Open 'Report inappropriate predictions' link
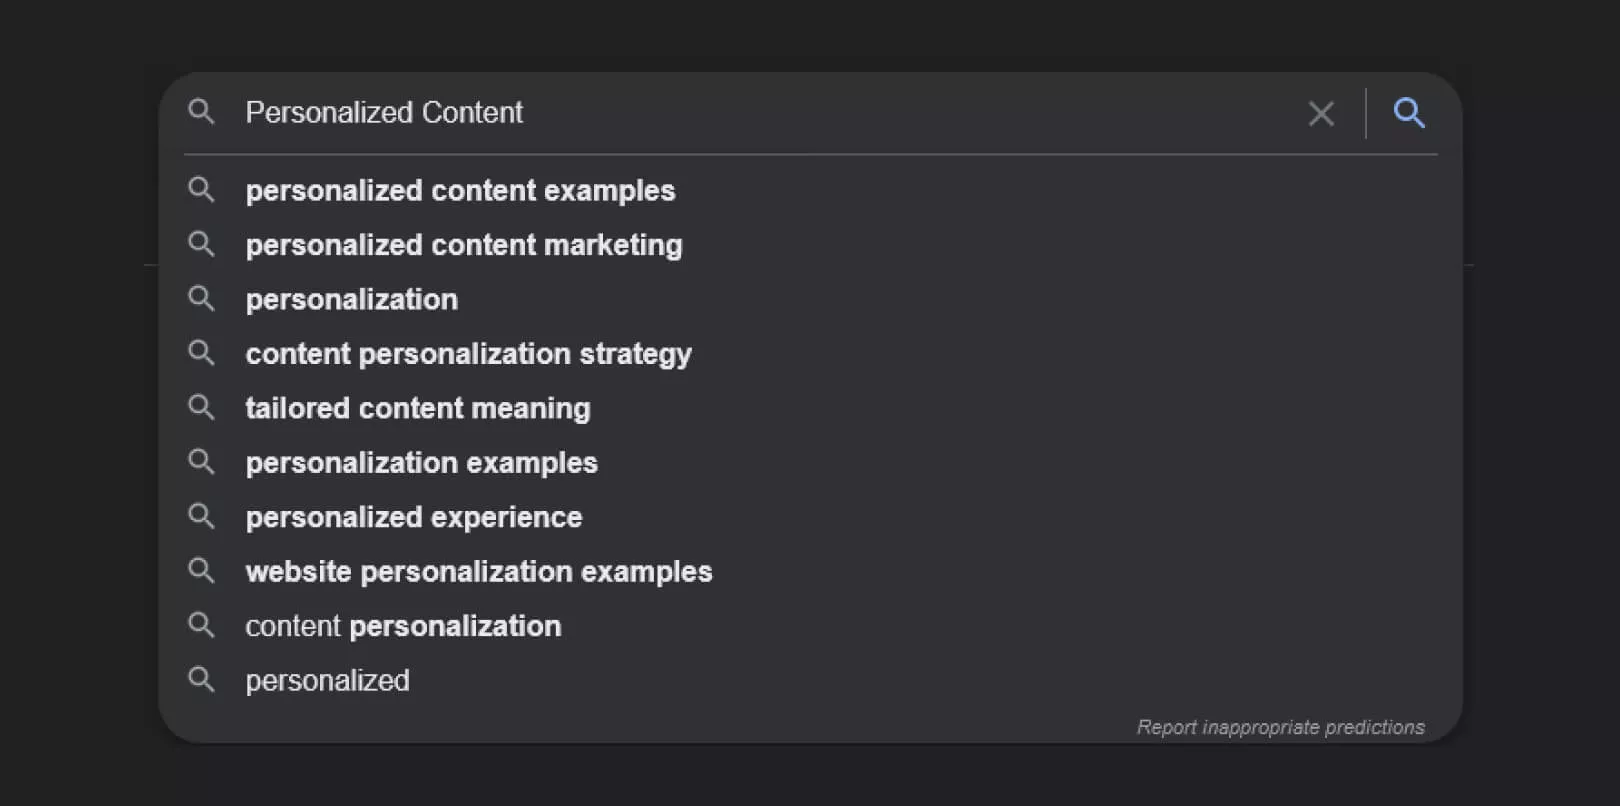The height and width of the screenshot is (806, 1620). [1280, 727]
